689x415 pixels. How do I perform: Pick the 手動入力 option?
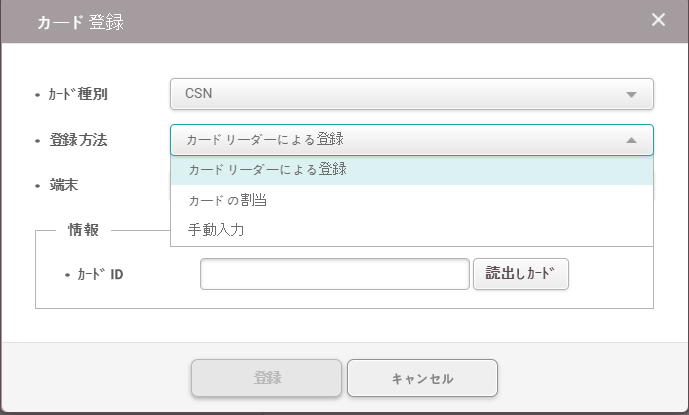coord(216,230)
